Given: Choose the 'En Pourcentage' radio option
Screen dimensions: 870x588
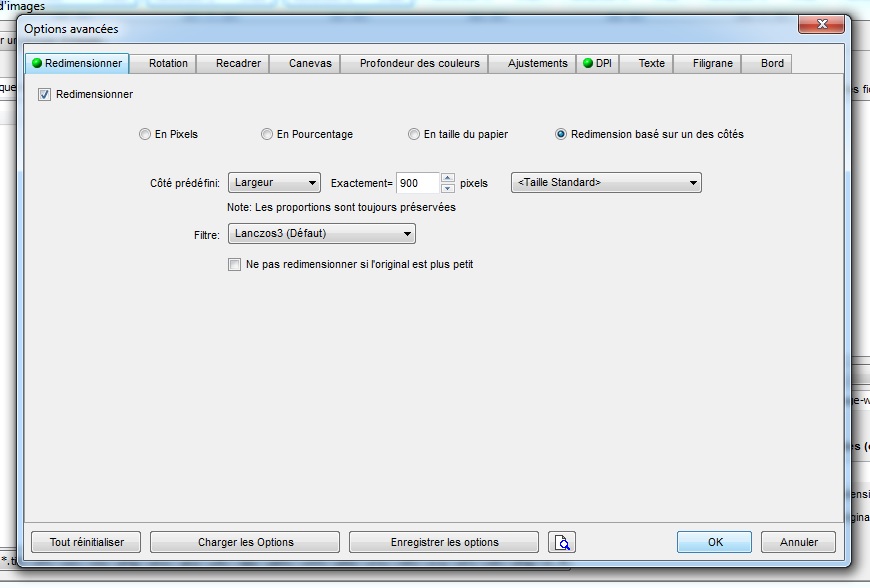Looking at the screenshot, I should tap(267, 134).
